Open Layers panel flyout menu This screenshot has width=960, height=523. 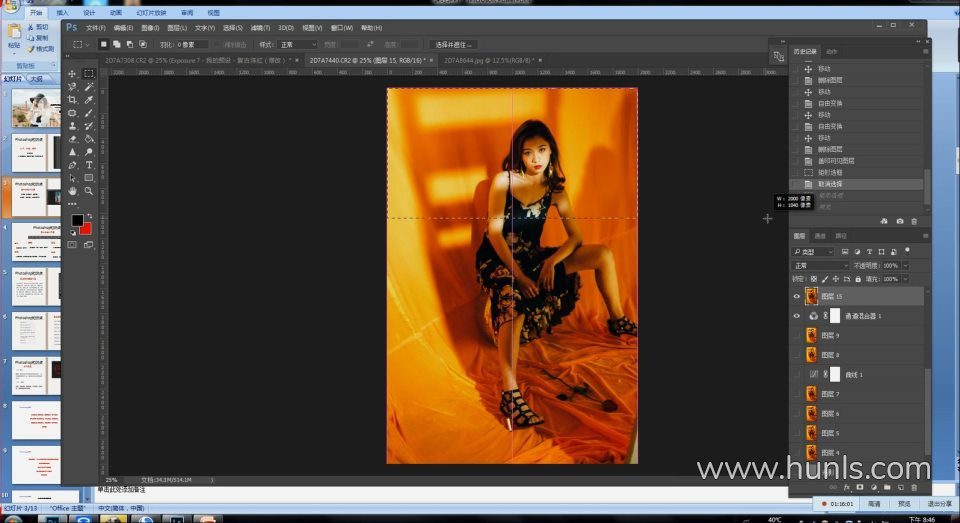point(925,236)
